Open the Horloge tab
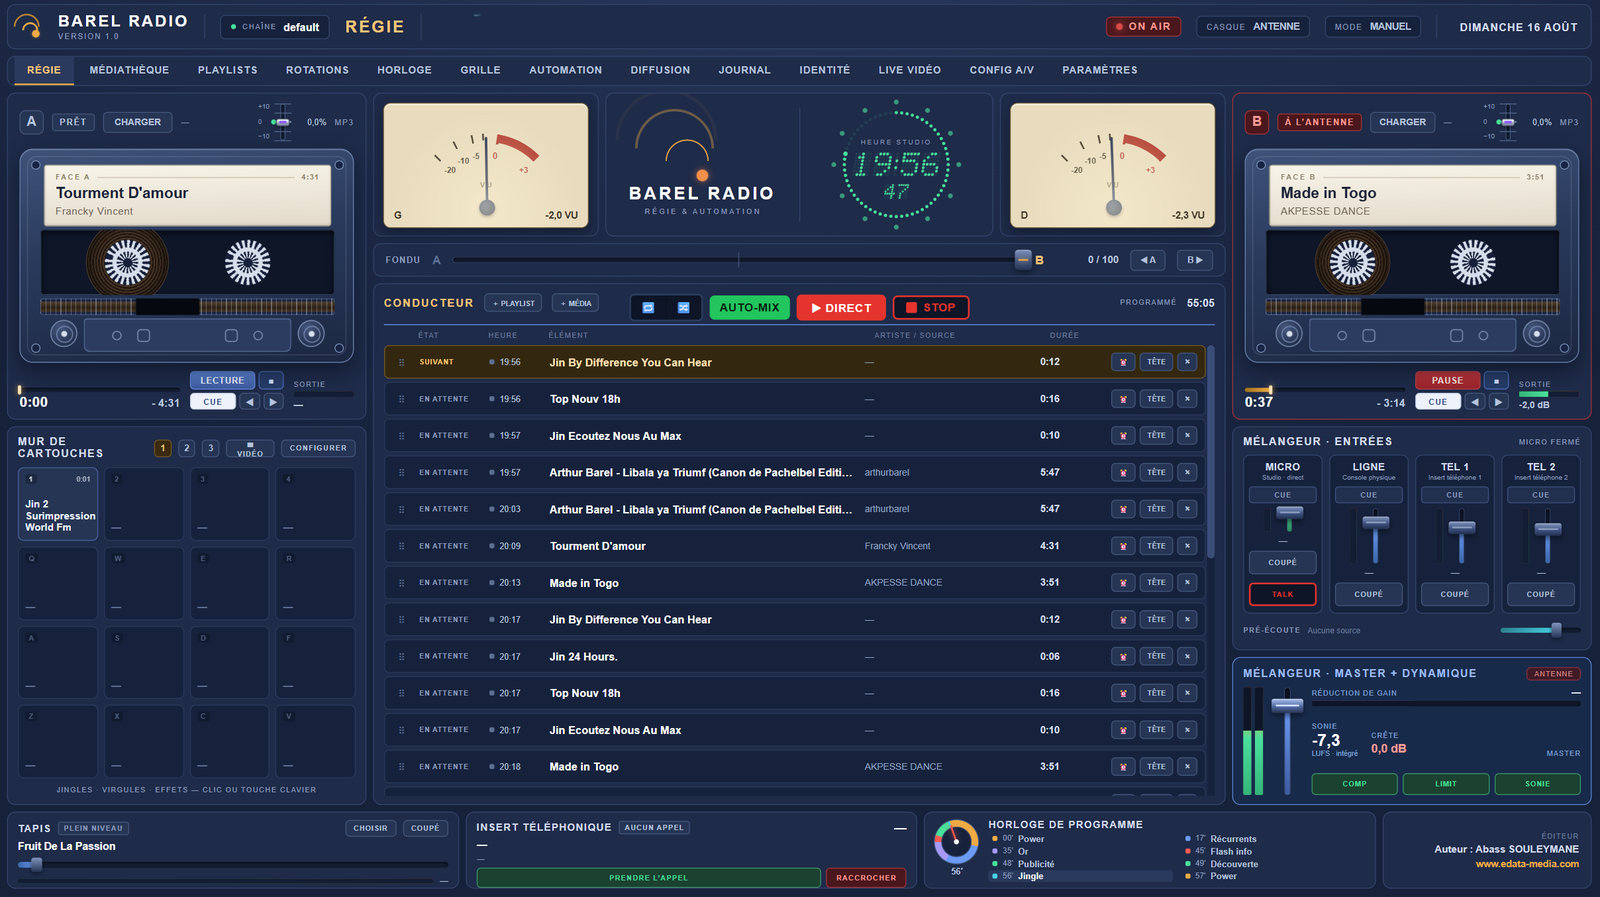This screenshot has width=1600, height=897. pos(404,70)
